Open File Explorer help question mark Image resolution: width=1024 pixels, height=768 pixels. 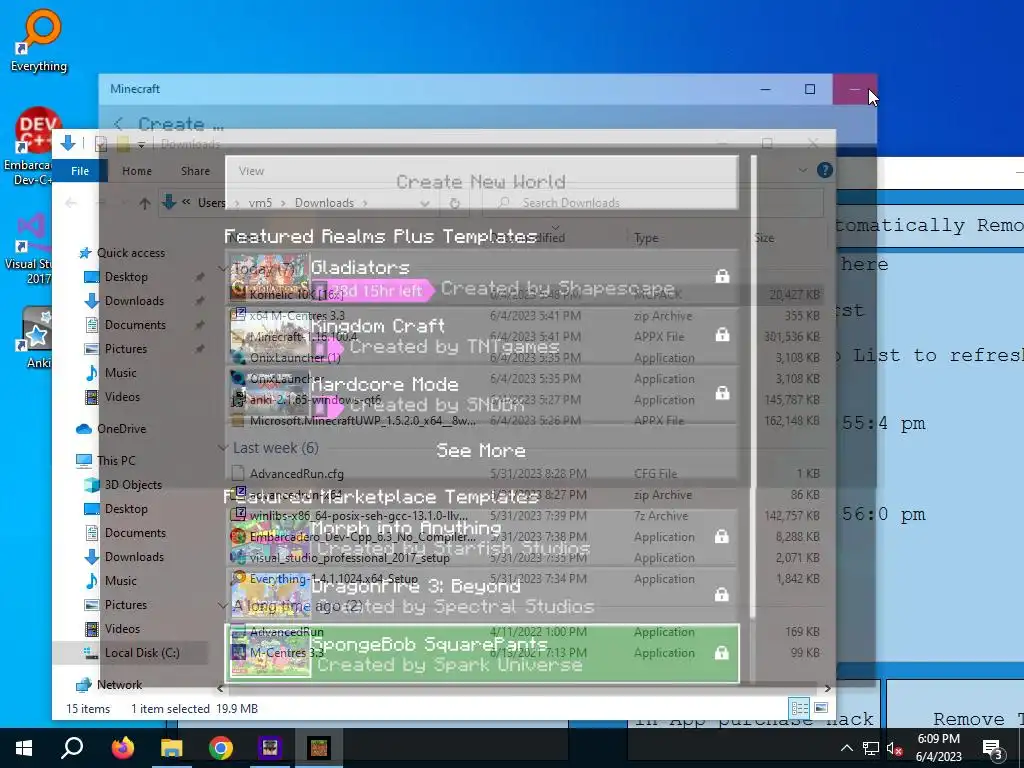tap(825, 170)
